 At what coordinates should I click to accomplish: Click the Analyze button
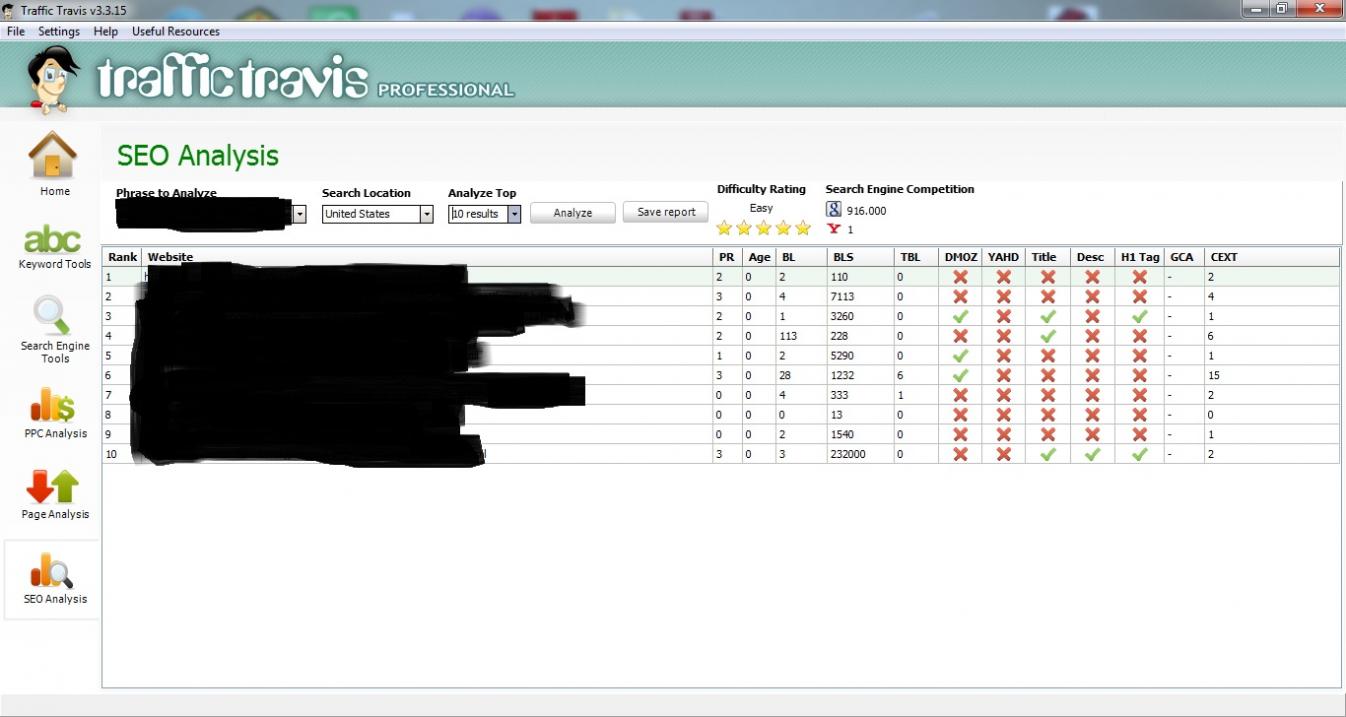click(x=573, y=213)
